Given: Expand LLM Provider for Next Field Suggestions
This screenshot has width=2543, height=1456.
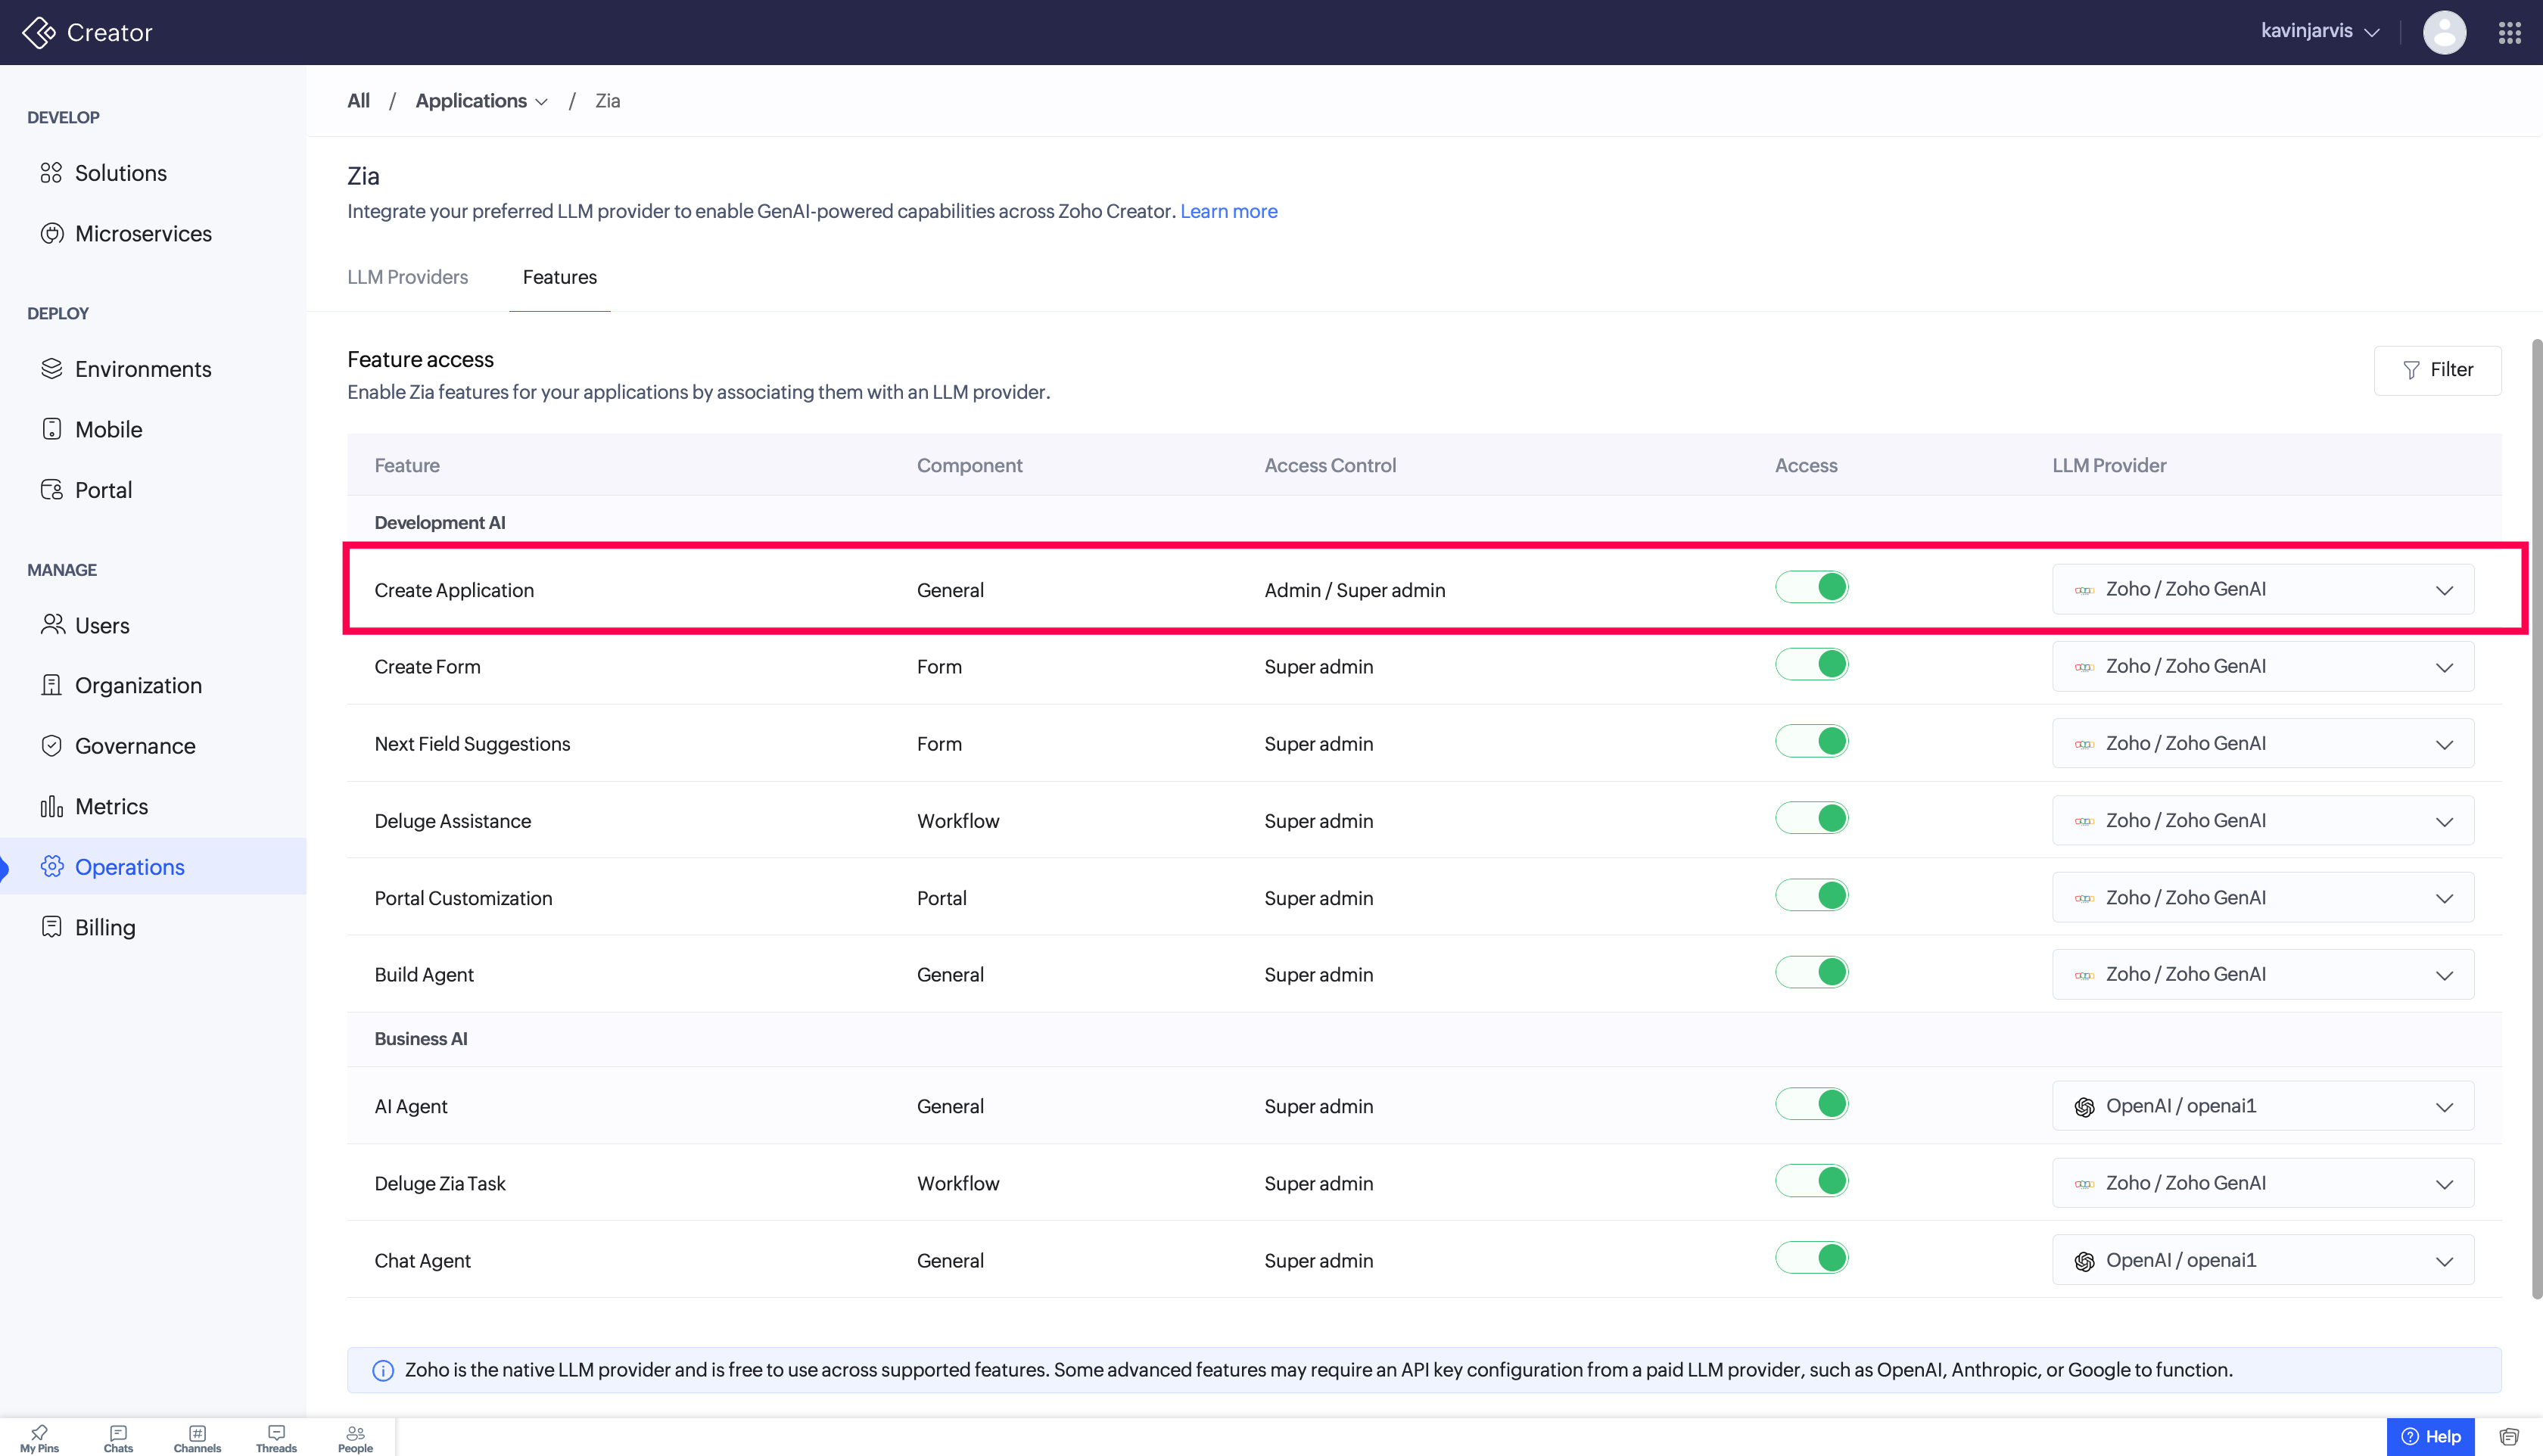Looking at the screenshot, I should [x=2263, y=743].
